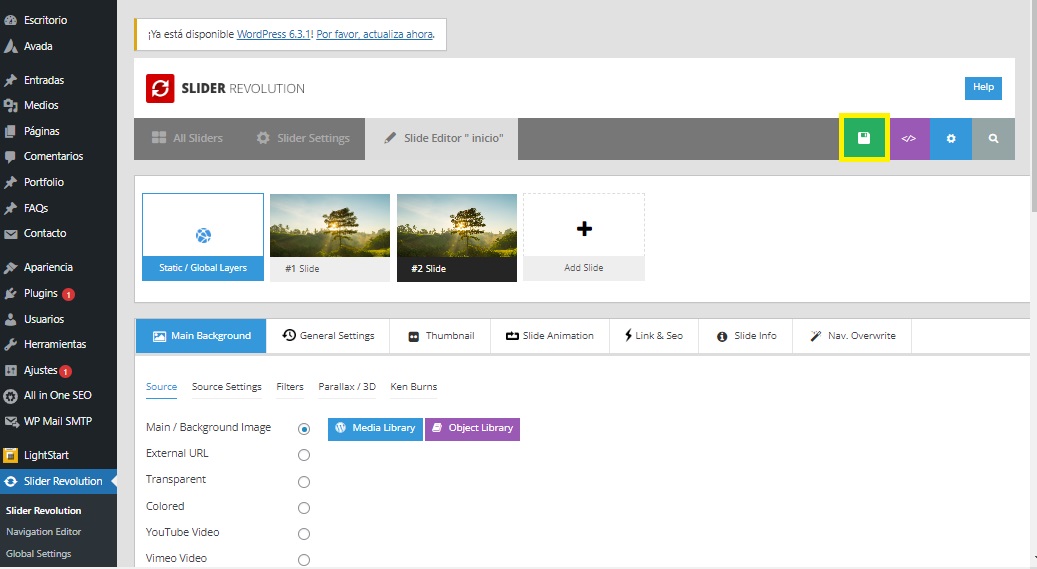Open the purple custom CSS/code icon
Viewport: 1037px width, 569px height.
click(x=908, y=139)
